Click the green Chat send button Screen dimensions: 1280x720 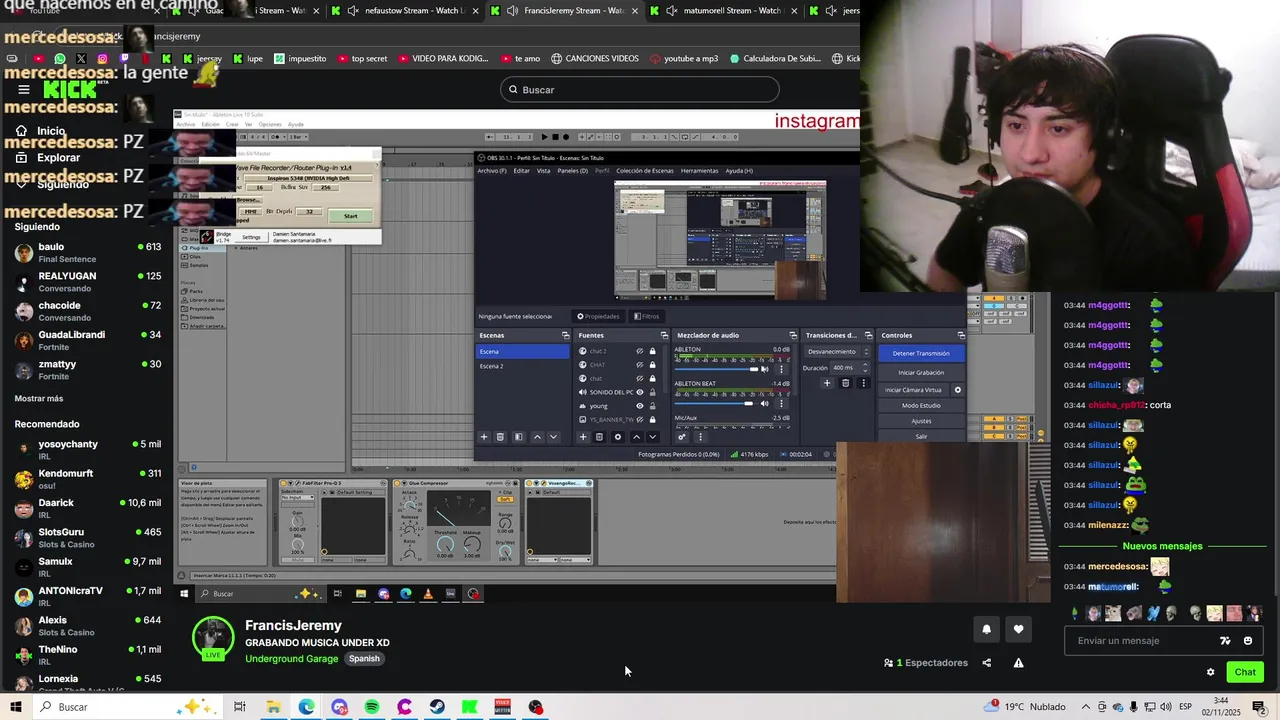[x=1244, y=672]
